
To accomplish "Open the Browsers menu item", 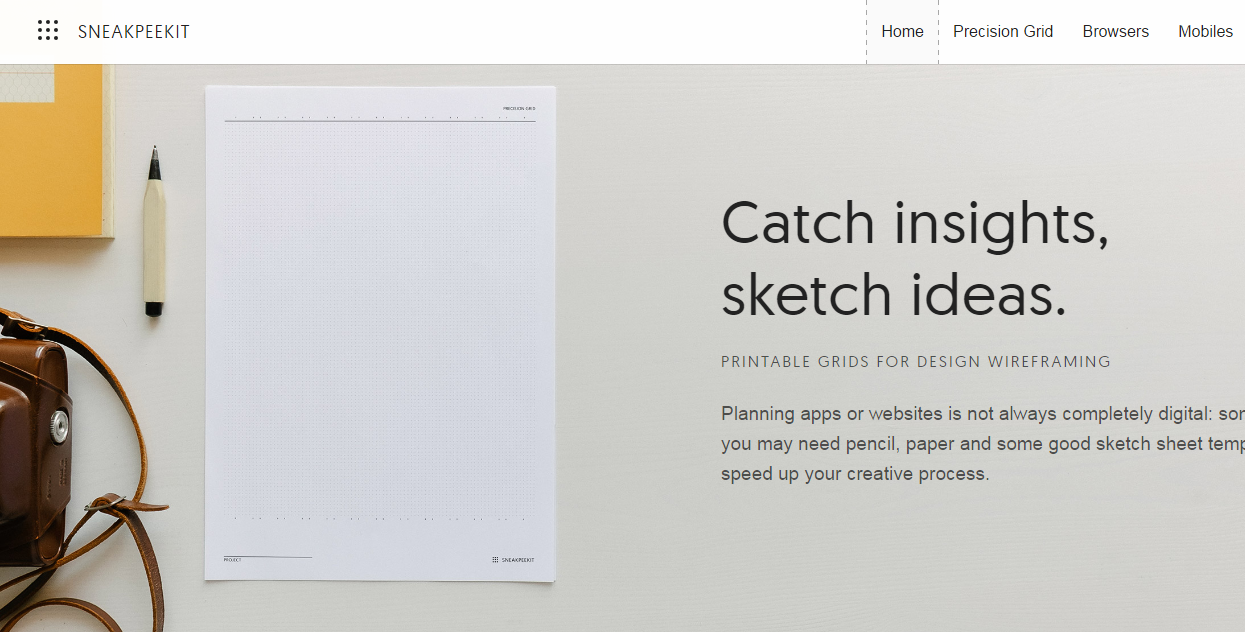I will (1115, 32).
